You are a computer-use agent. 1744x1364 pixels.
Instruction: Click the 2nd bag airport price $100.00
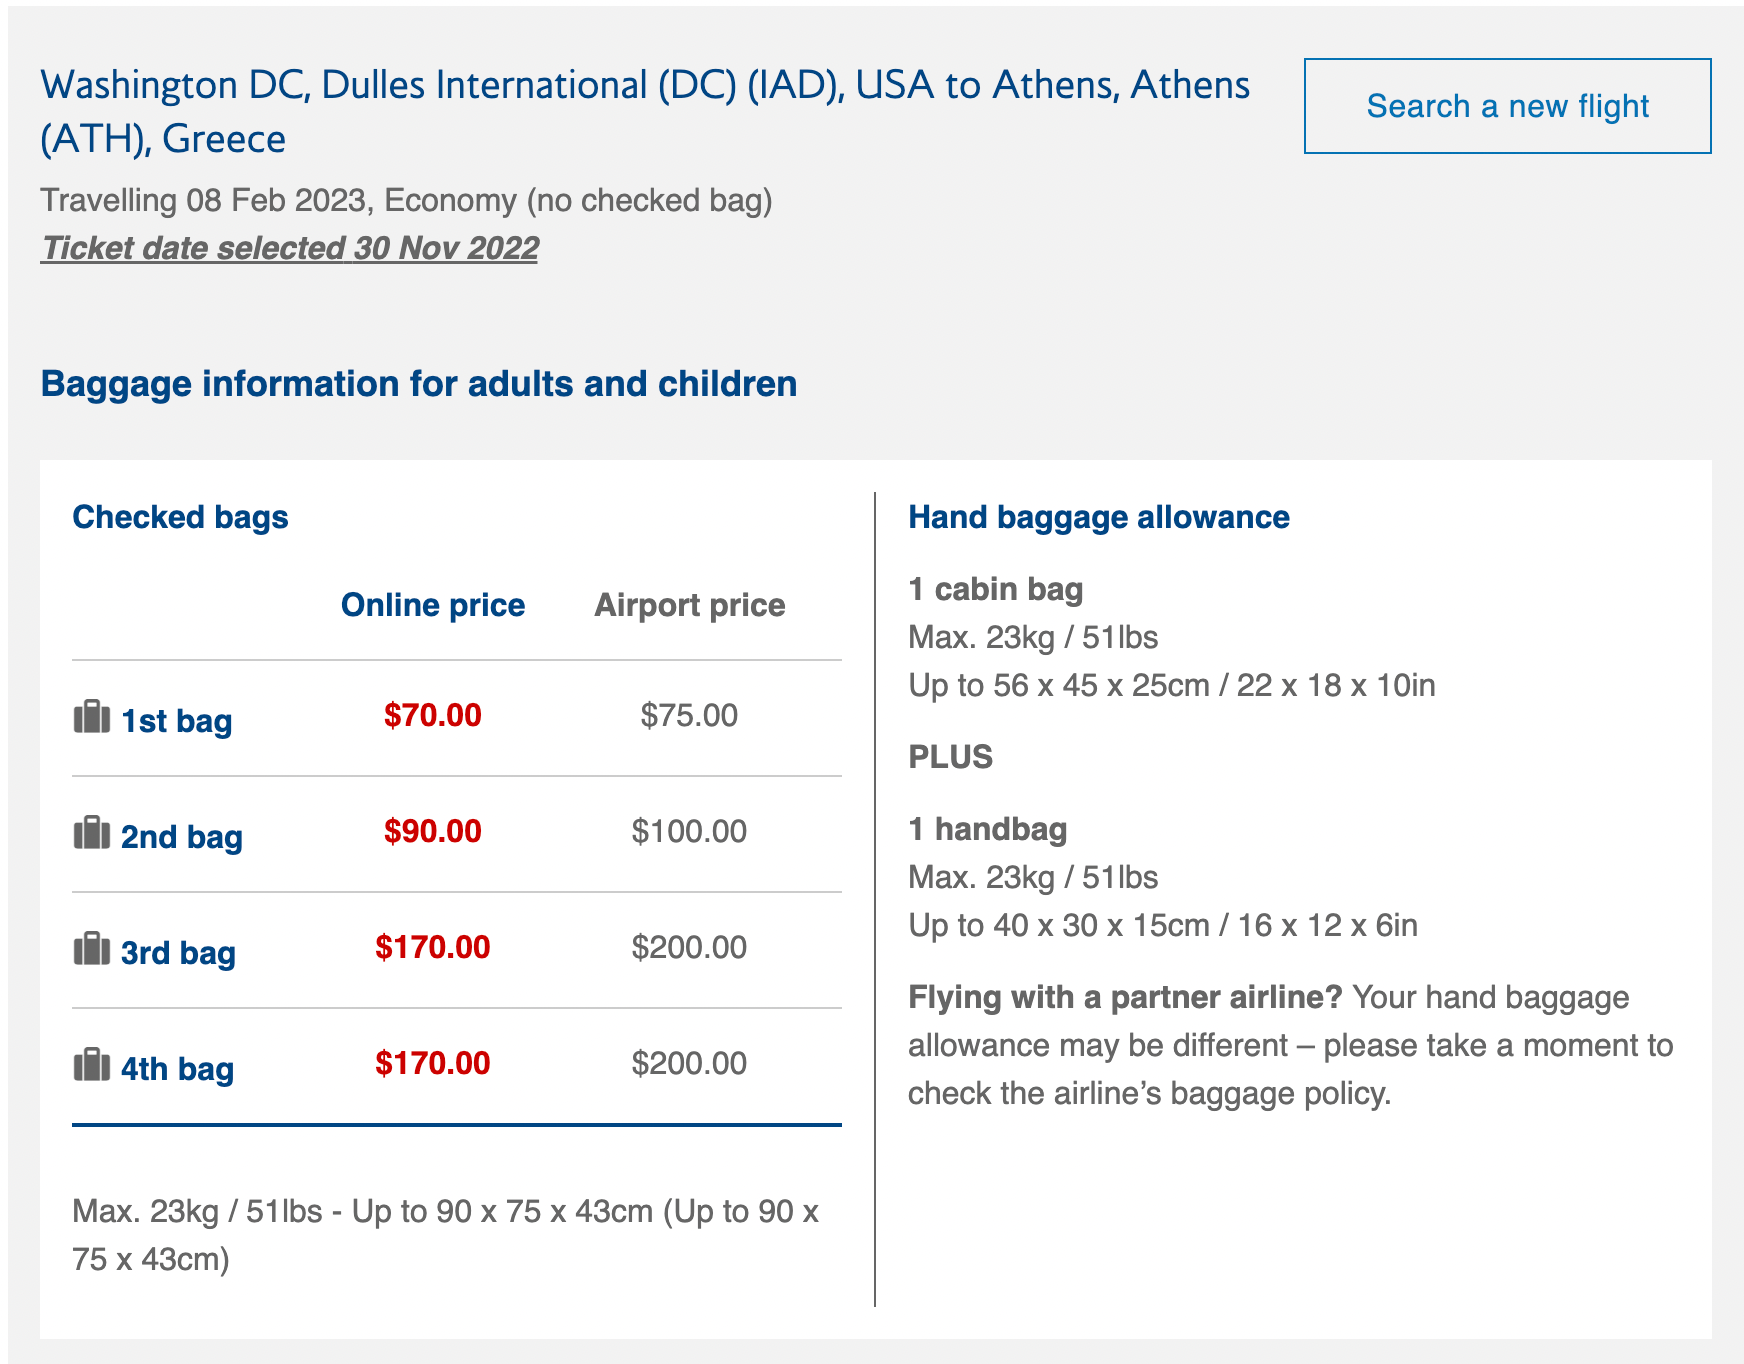point(689,832)
